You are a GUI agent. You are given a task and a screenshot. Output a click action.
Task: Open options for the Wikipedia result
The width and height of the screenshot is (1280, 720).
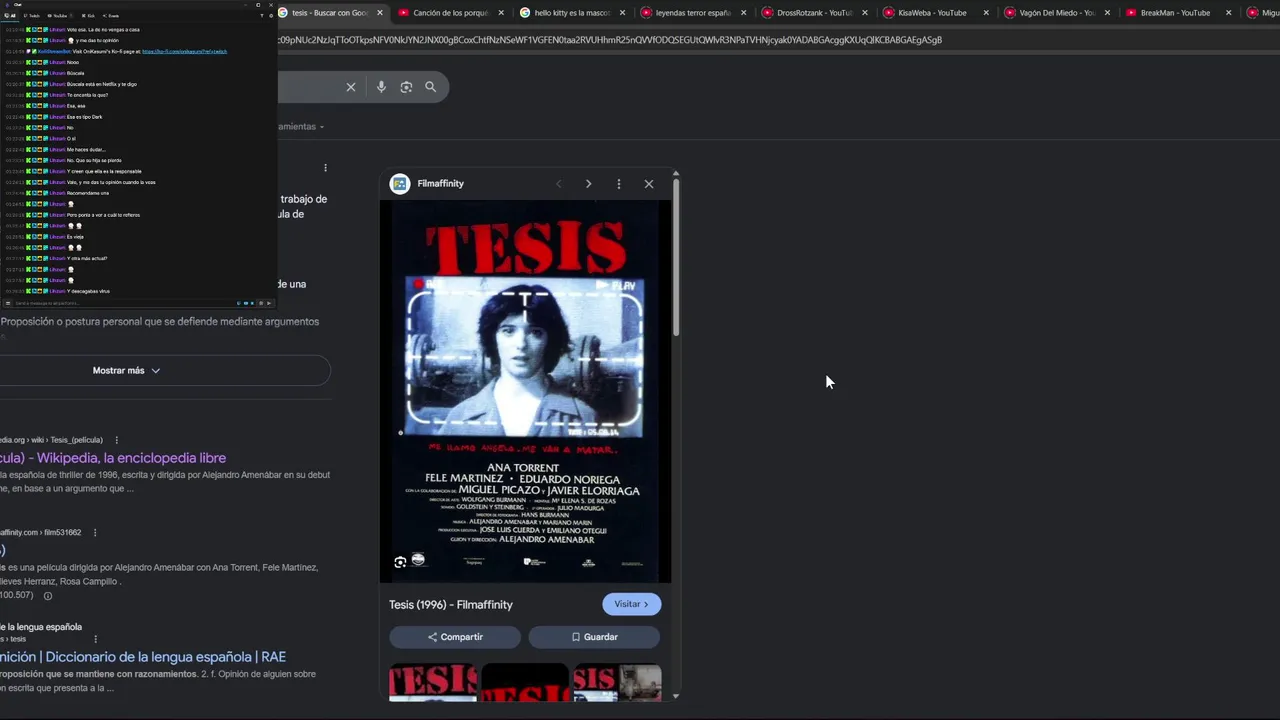(x=116, y=440)
